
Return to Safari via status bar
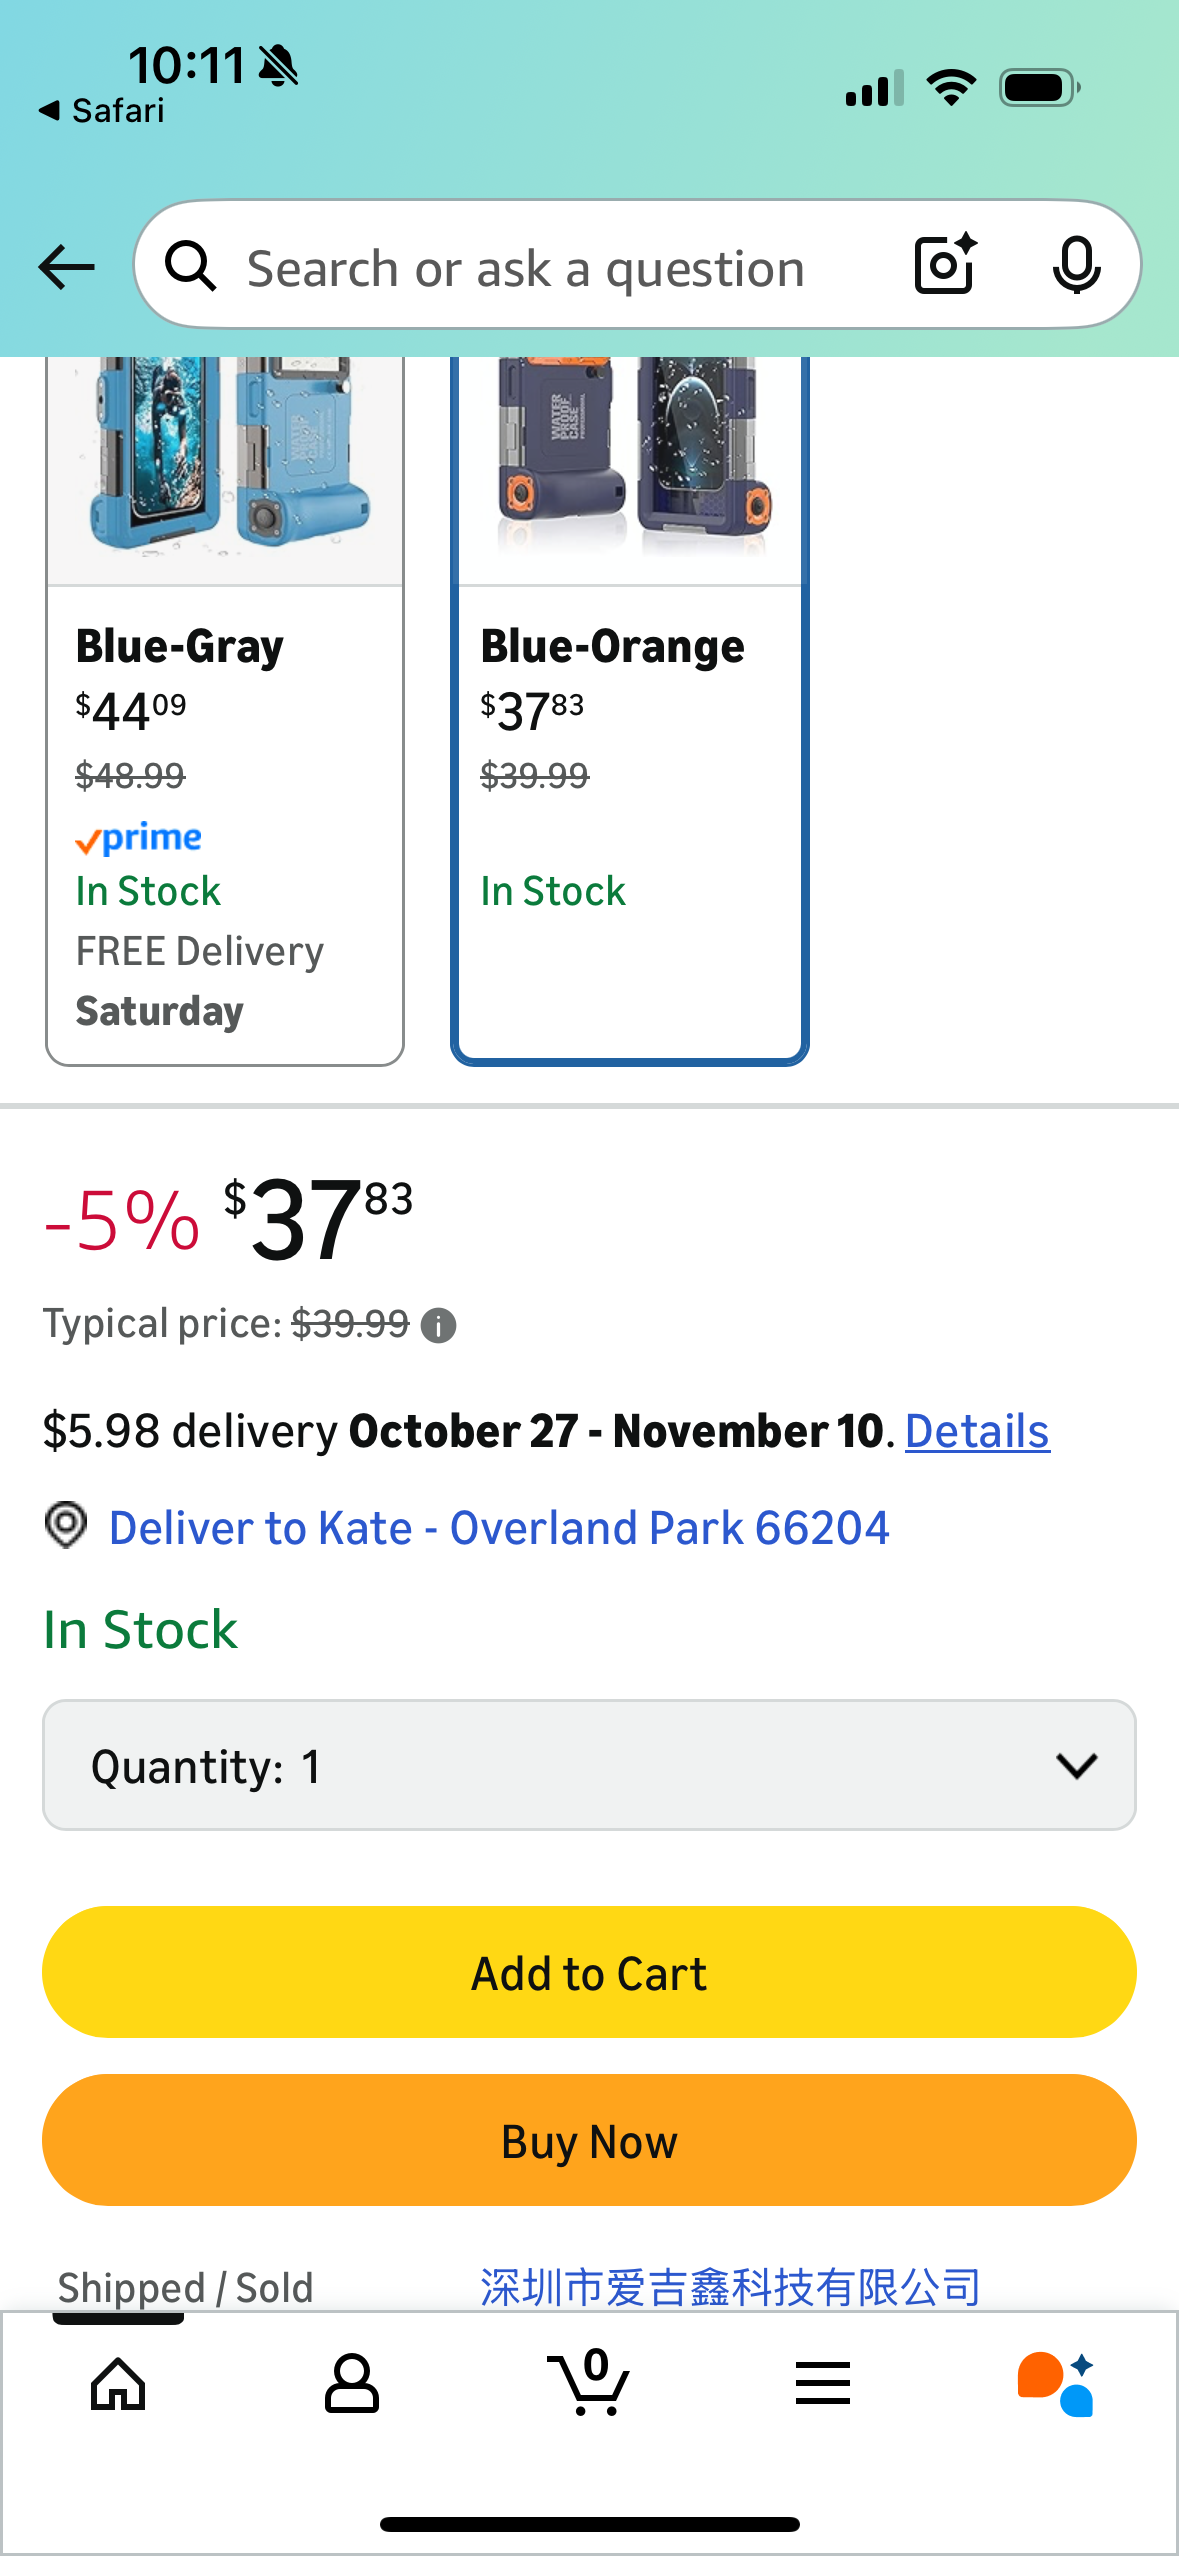point(102,111)
